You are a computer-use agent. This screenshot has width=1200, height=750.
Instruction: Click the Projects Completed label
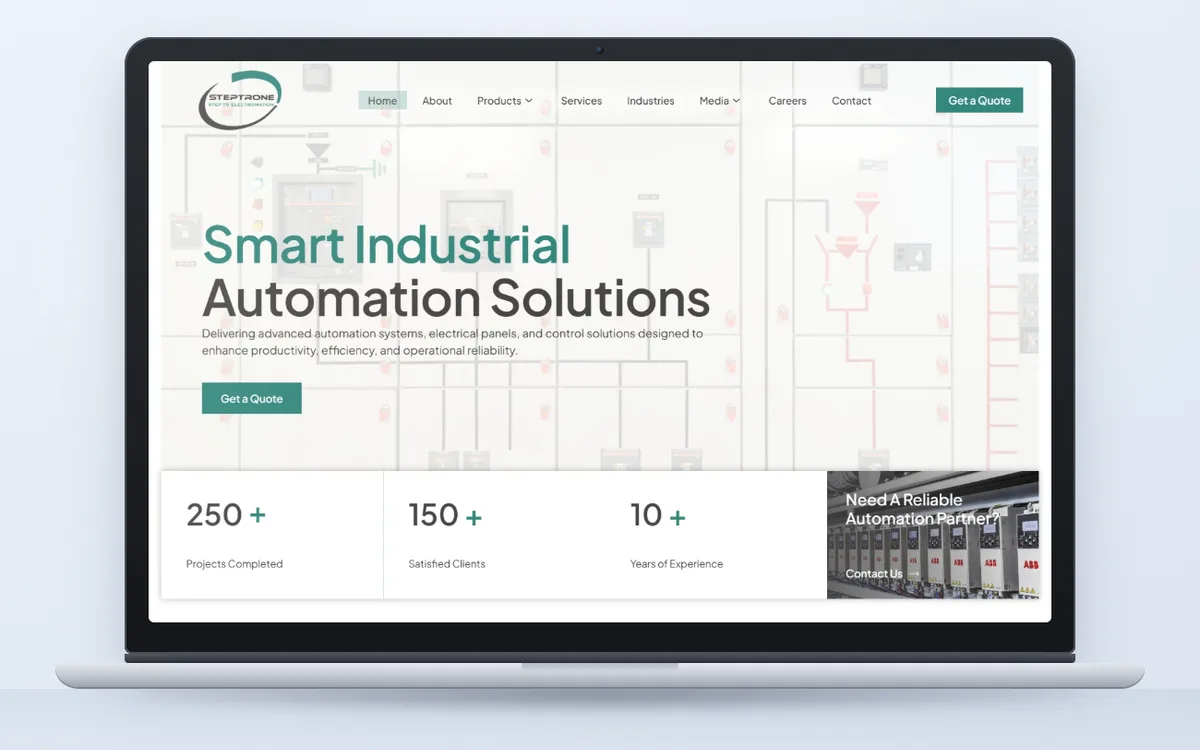tap(234, 564)
